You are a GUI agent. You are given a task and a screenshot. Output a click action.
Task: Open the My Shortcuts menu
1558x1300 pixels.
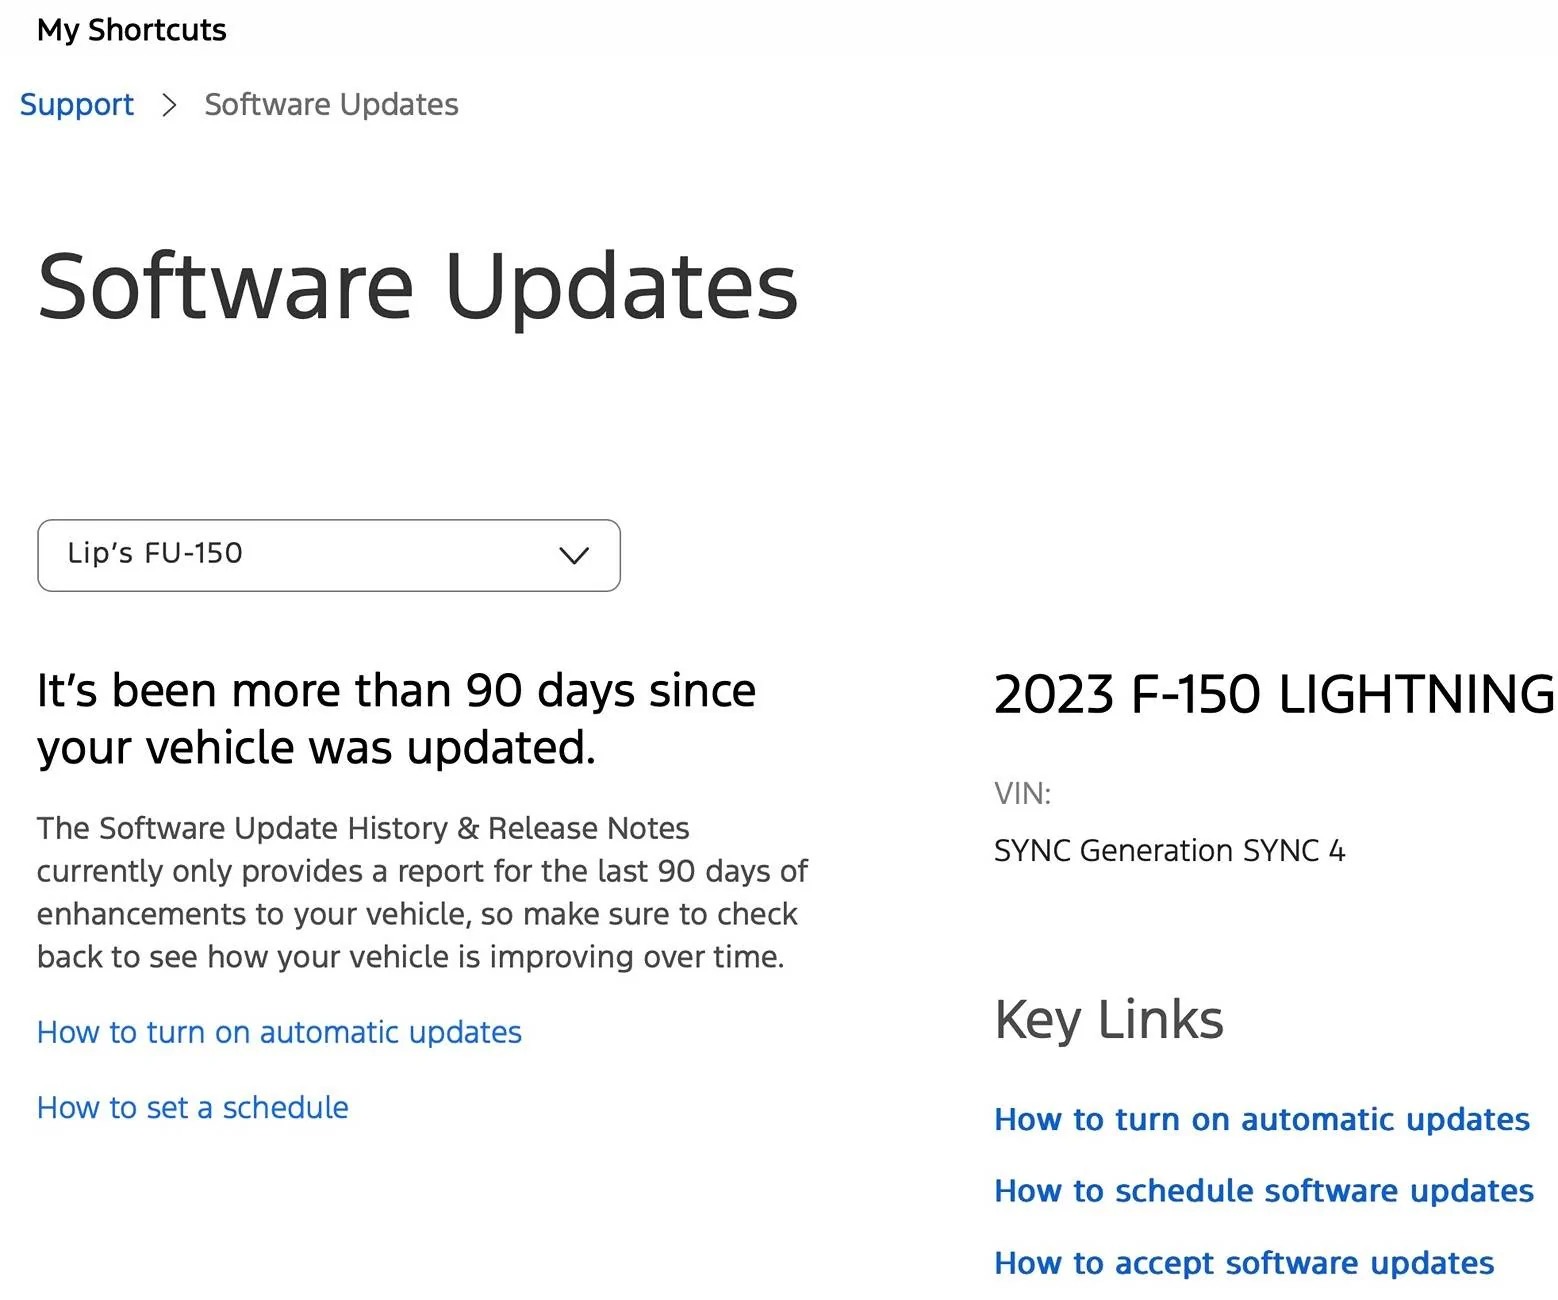tap(131, 30)
